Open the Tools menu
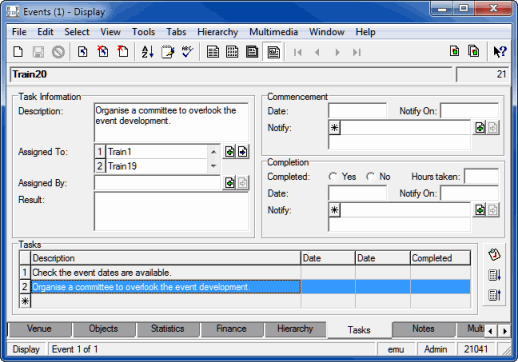This screenshot has width=518, height=362. 143,32
